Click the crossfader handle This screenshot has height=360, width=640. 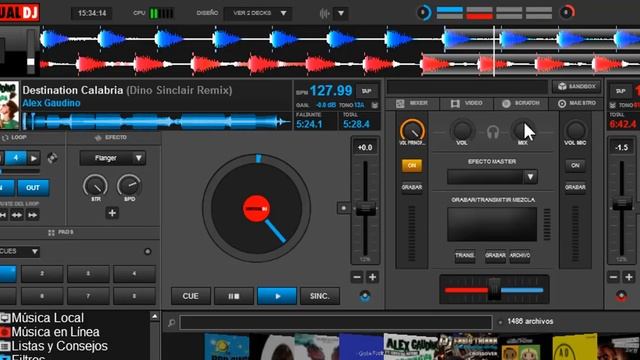(494, 289)
